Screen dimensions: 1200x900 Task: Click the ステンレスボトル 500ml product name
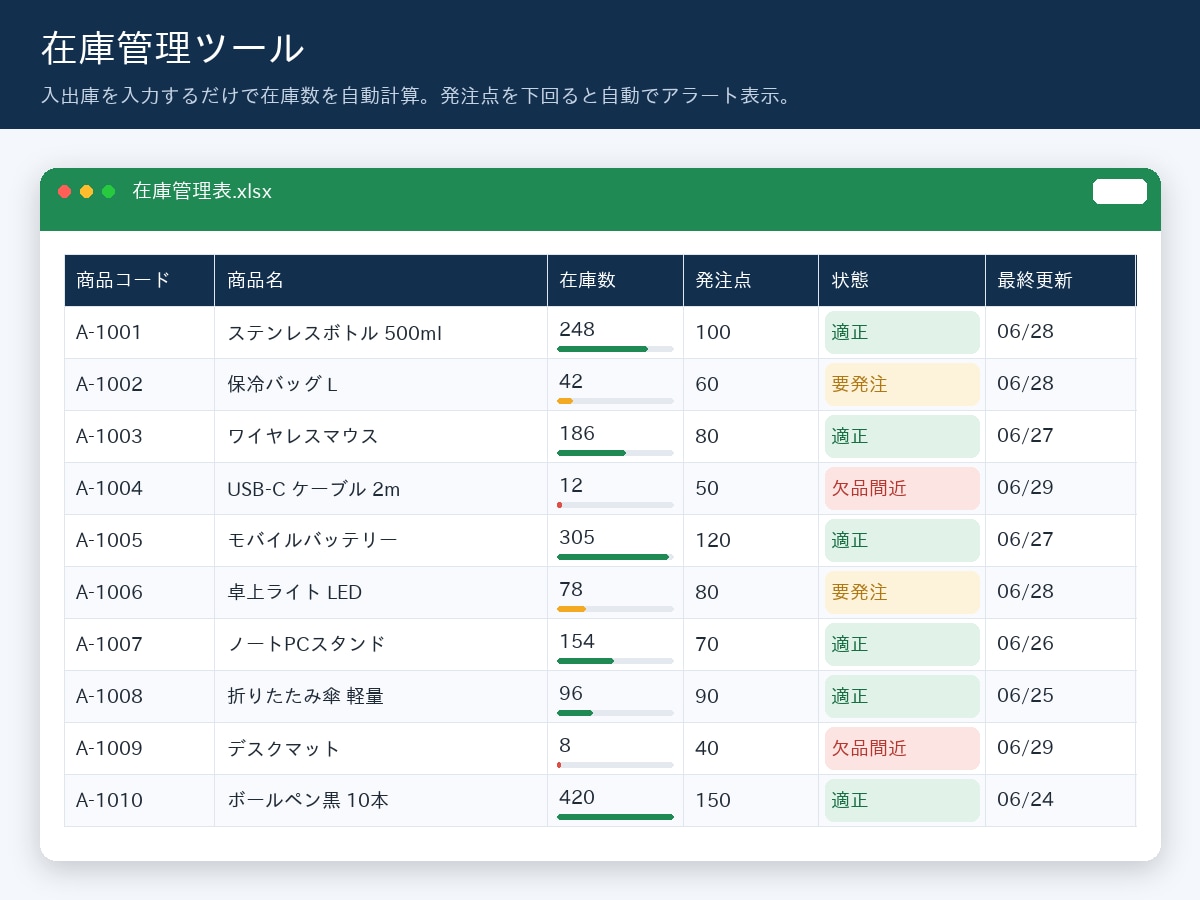pos(335,333)
